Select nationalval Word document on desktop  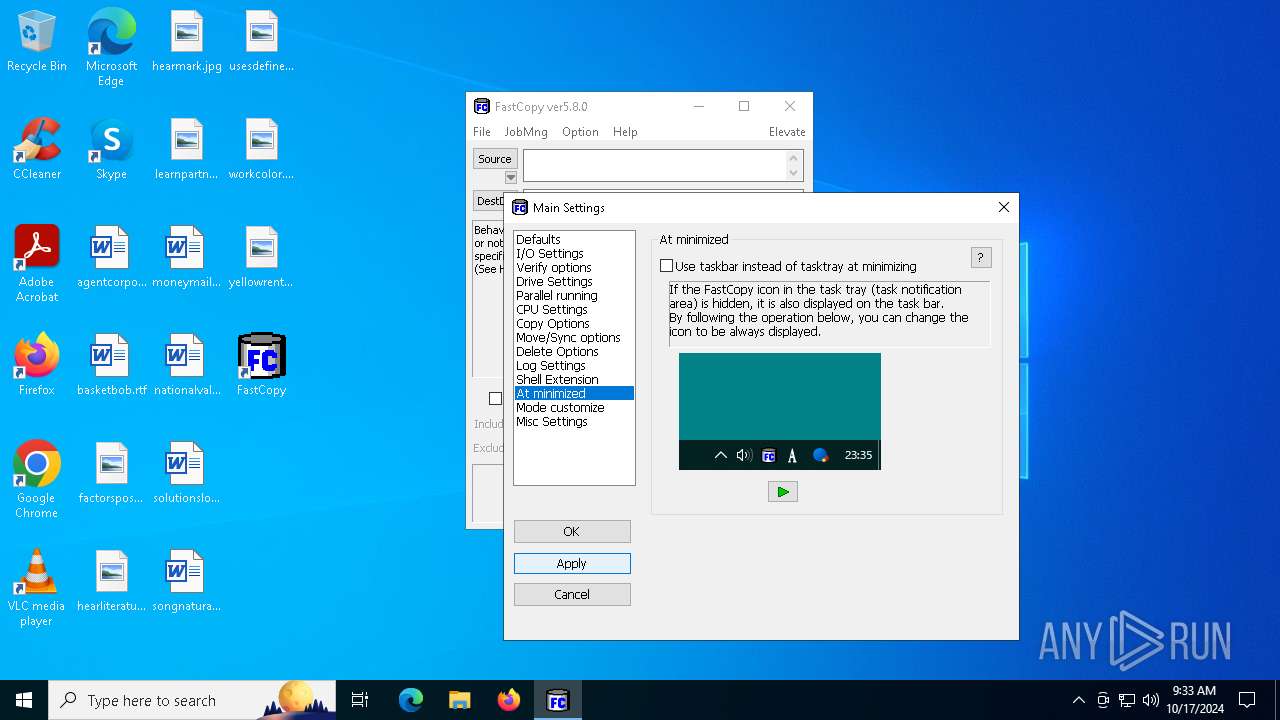187,366
